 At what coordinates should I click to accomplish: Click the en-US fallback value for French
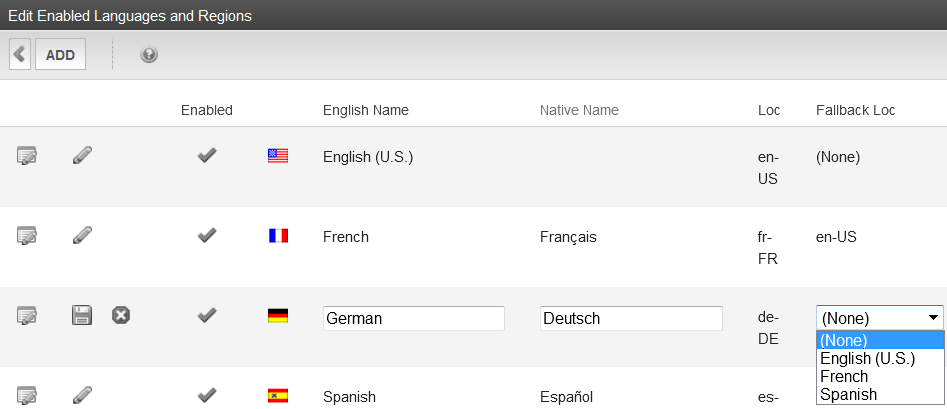836,237
